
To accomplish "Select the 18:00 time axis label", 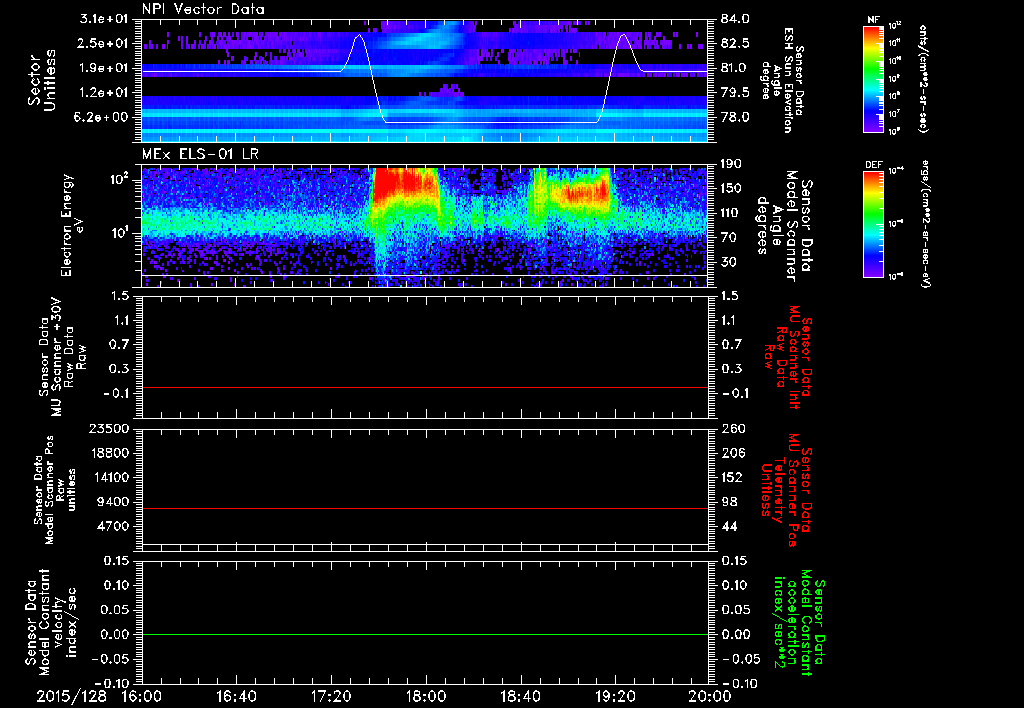I will (x=425, y=695).
